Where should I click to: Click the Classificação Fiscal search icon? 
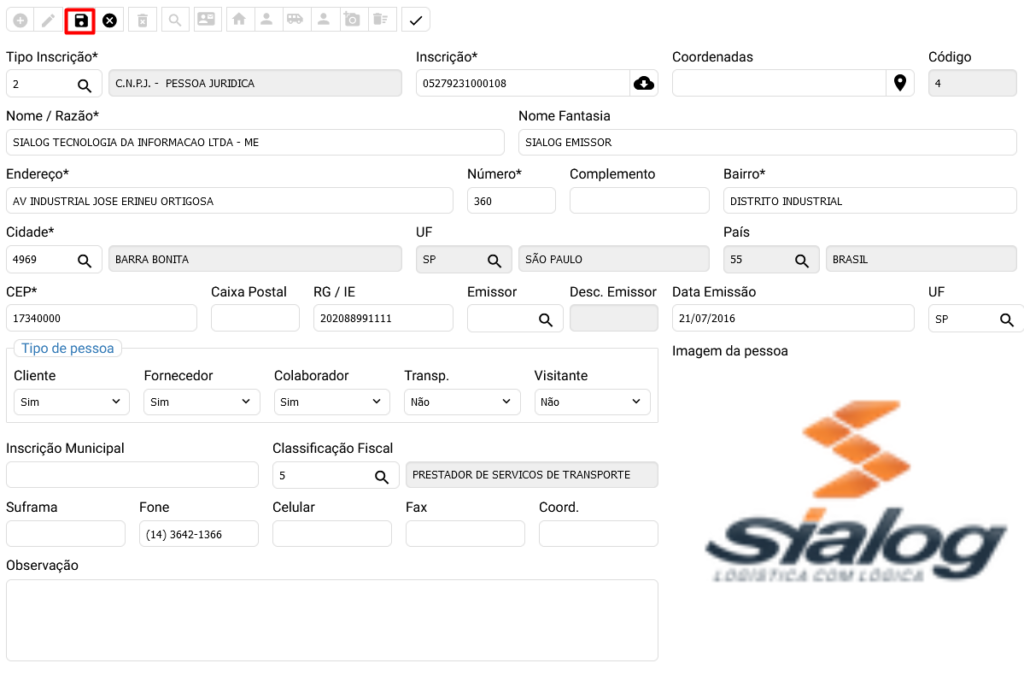[381, 476]
